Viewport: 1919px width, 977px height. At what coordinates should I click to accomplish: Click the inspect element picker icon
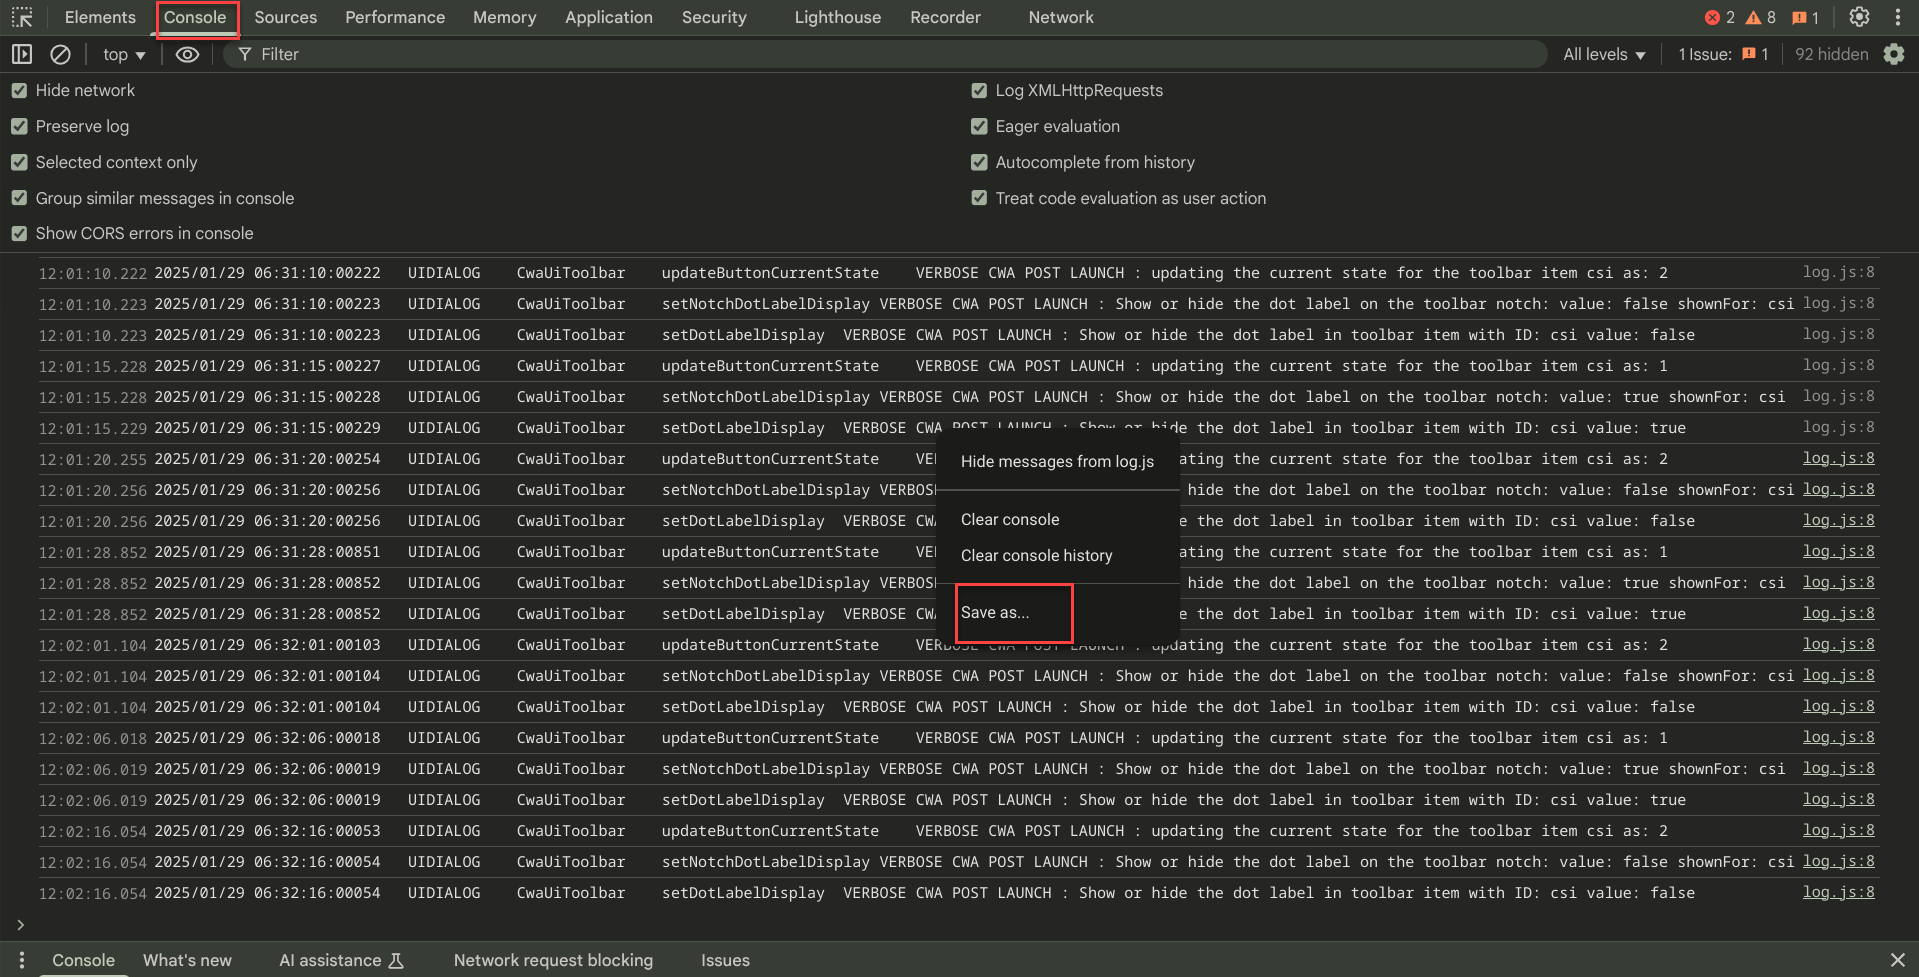22,17
